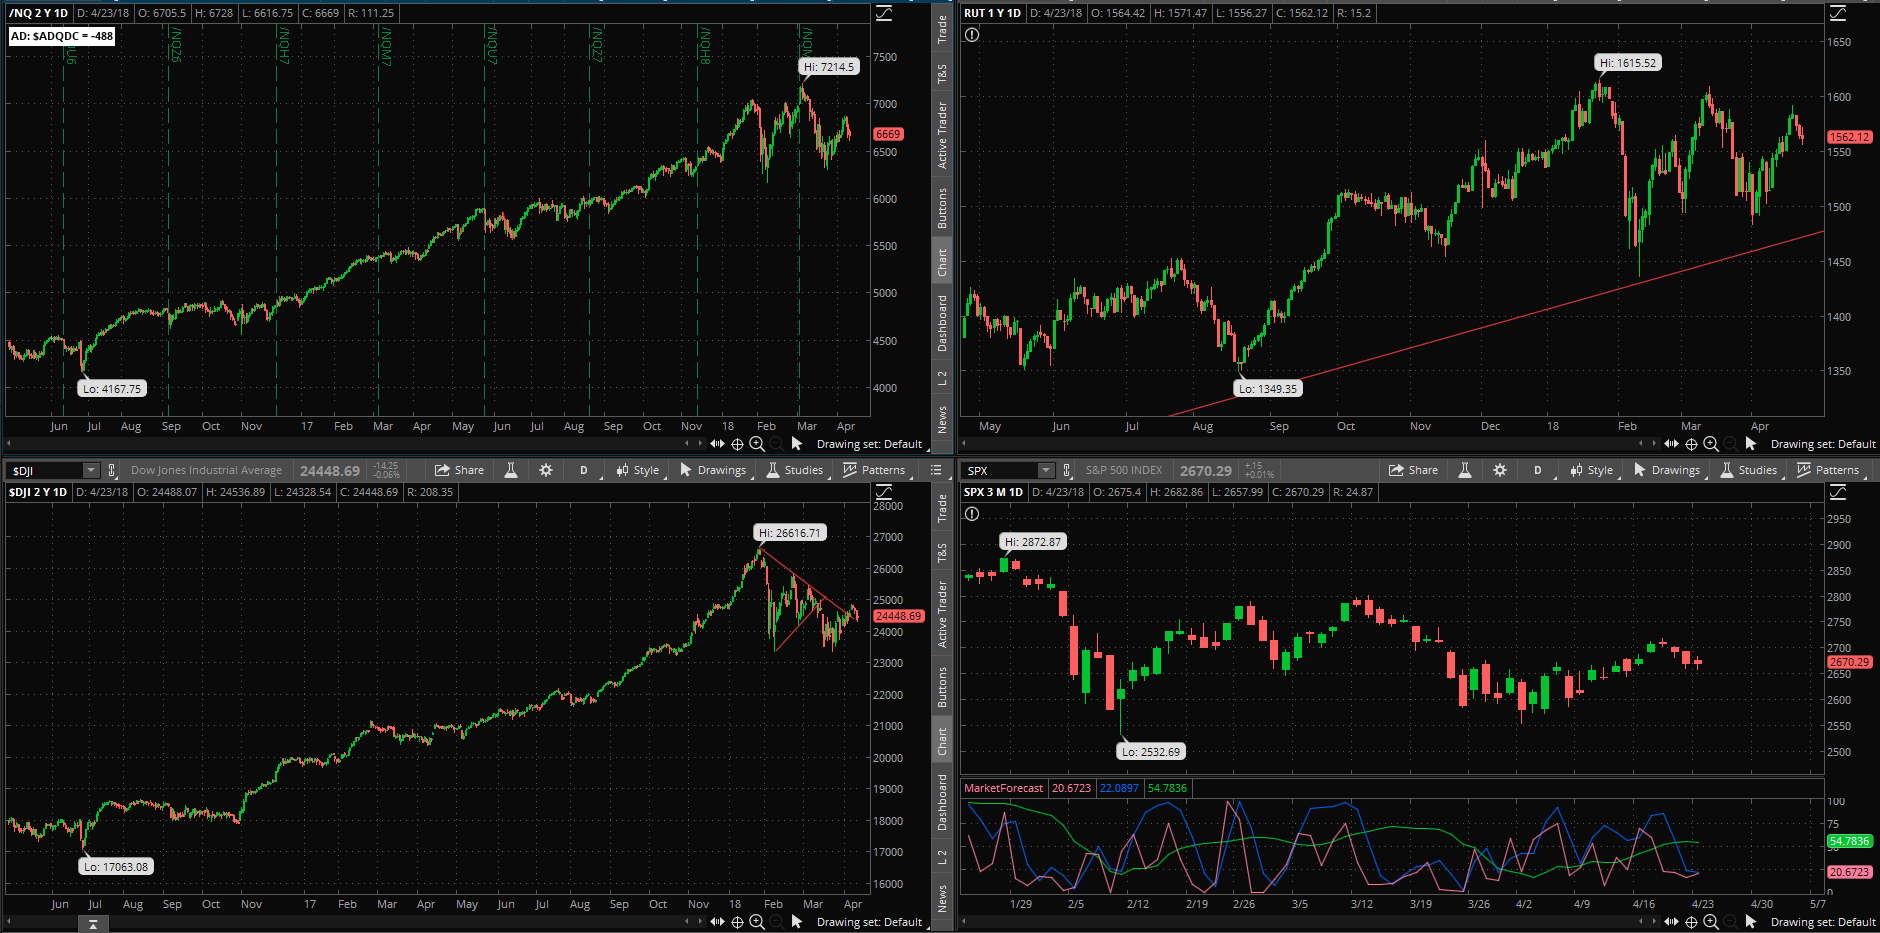This screenshot has height=933, width=1880.
Task: Click the SPX symbol input field
Action: point(999,470)
